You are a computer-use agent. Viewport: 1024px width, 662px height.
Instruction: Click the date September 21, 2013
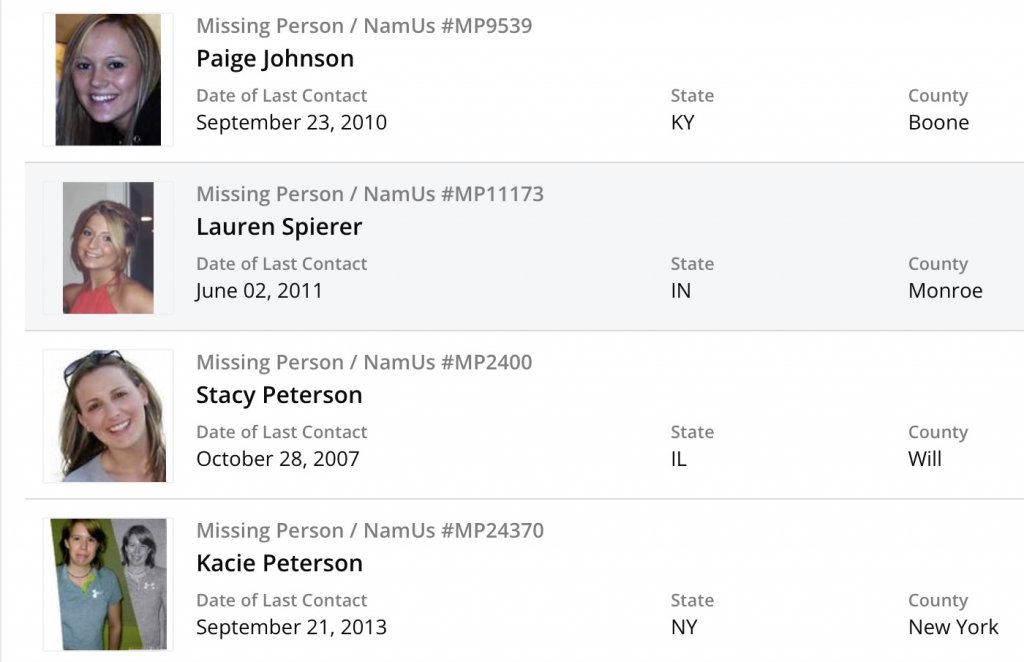[x=291, y=627]
